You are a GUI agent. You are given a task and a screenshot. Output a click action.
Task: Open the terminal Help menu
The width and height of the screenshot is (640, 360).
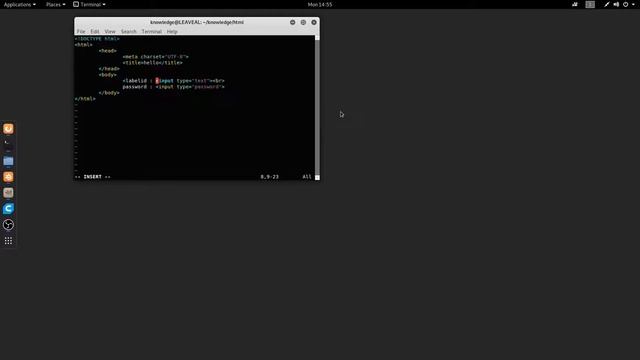pos(172,31)
